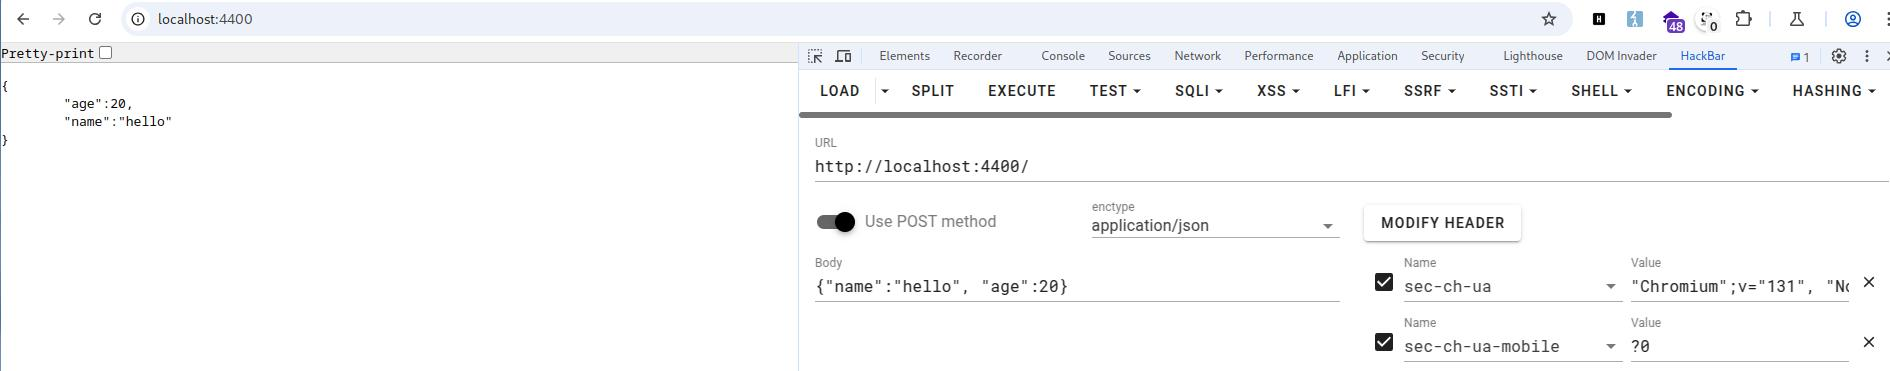Activate the DevTools inspect element picker
Screen dimensions: 1890x371
(x=816, y=56)
